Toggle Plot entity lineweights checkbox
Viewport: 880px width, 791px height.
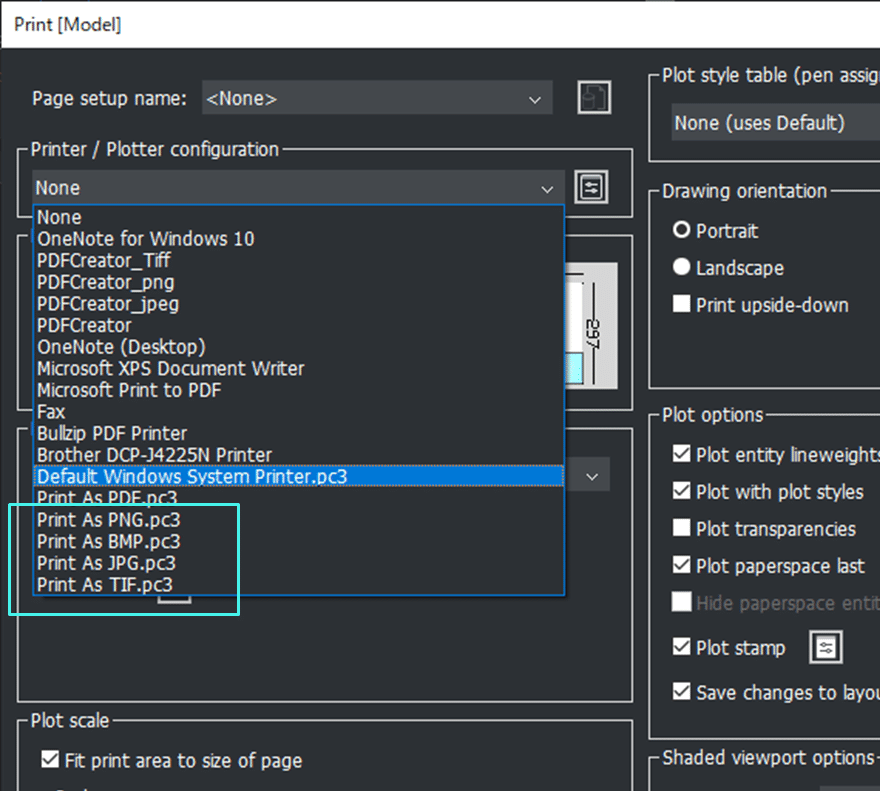(681, 454)
